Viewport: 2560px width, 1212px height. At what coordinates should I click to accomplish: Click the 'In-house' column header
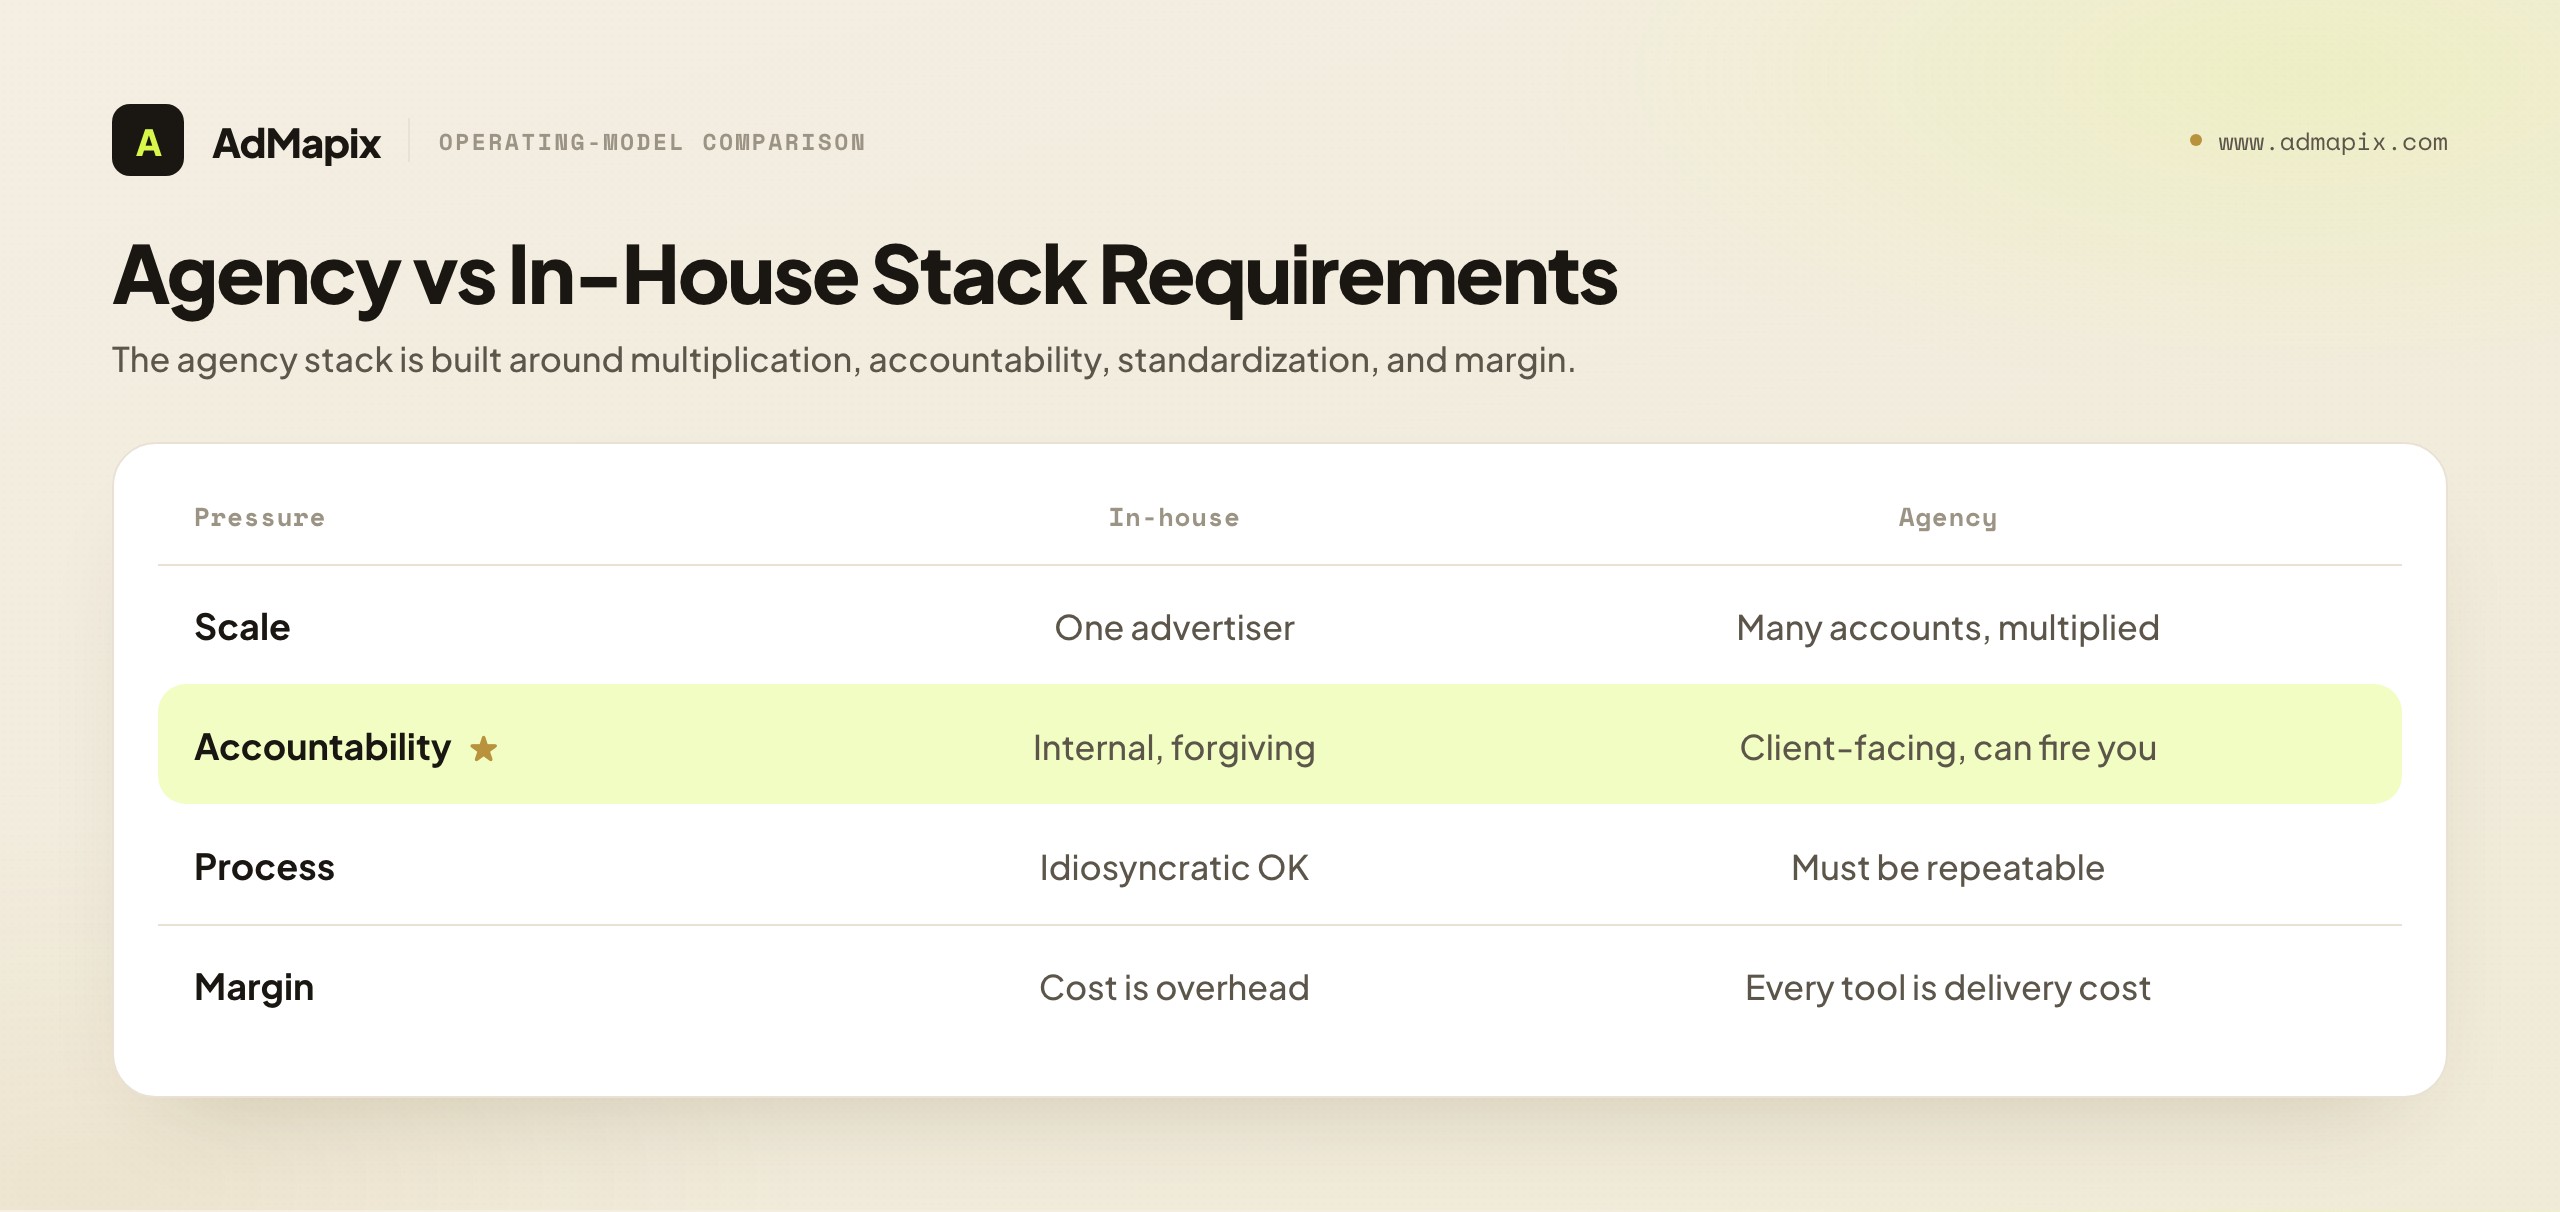(x=1174, y=517)
